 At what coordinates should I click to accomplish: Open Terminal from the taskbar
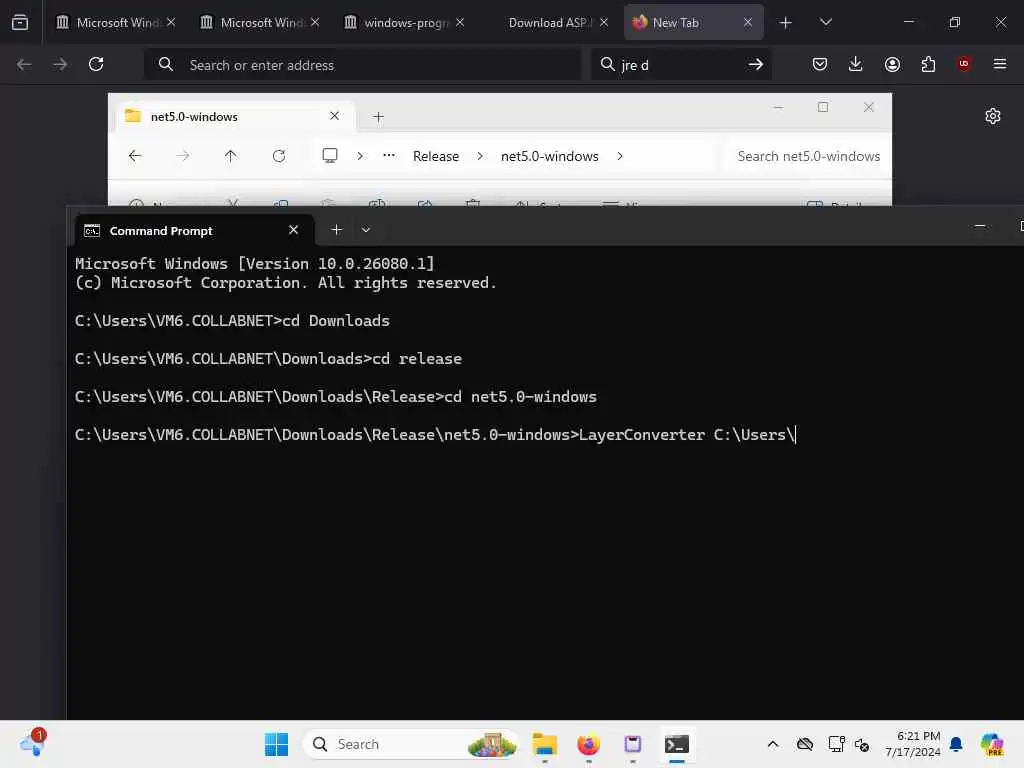click(677, 744)
